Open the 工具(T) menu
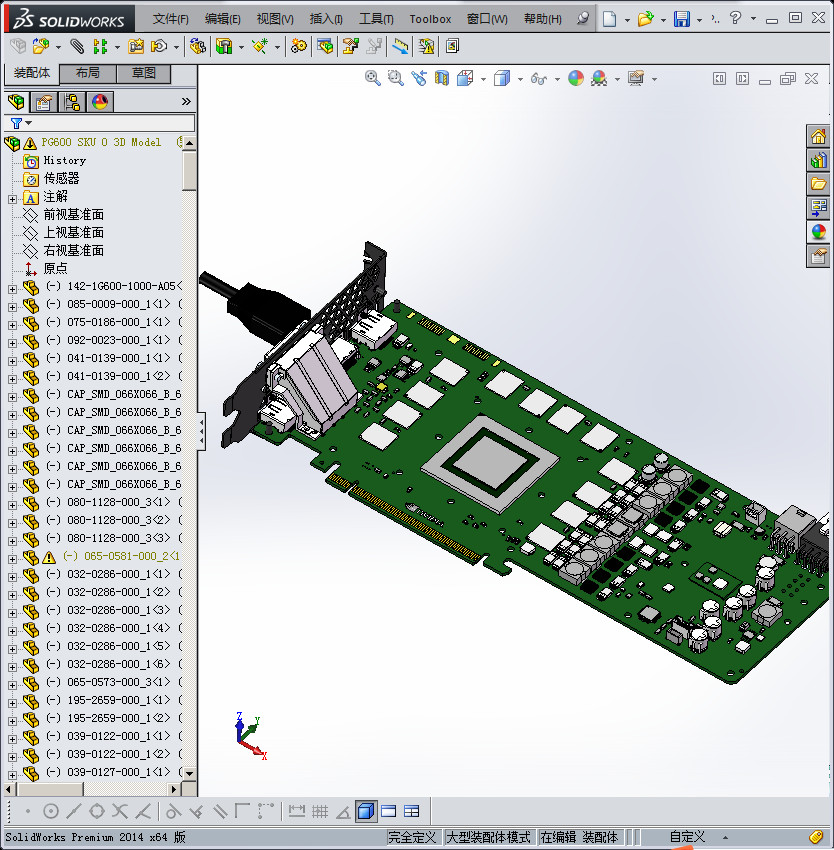Viewport: 834px width, 850px height. point(376,19)
